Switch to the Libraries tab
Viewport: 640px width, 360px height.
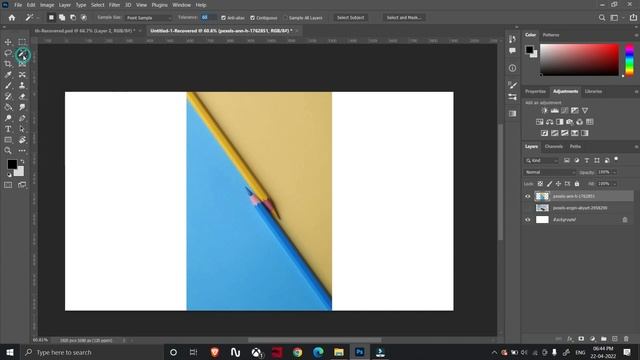point(593,91)
